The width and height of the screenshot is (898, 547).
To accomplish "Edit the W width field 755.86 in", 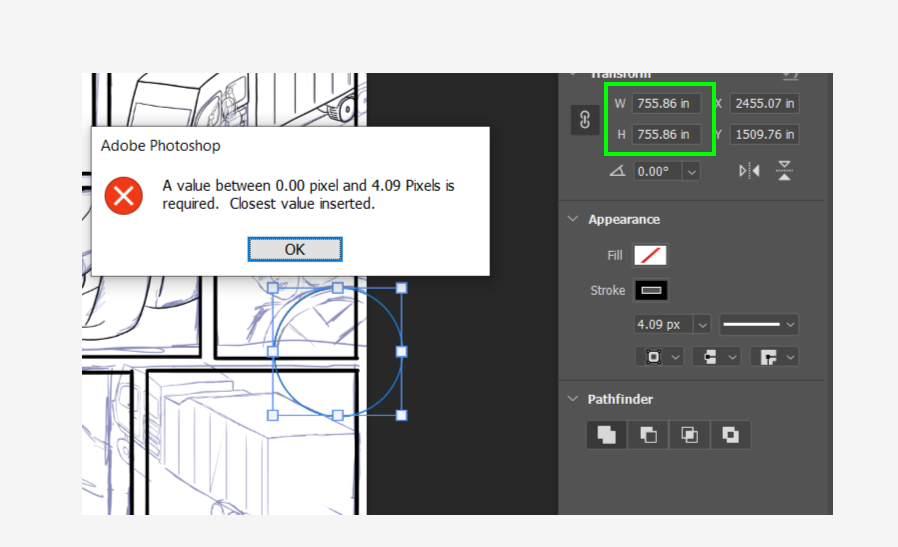I will click(666, 104).
